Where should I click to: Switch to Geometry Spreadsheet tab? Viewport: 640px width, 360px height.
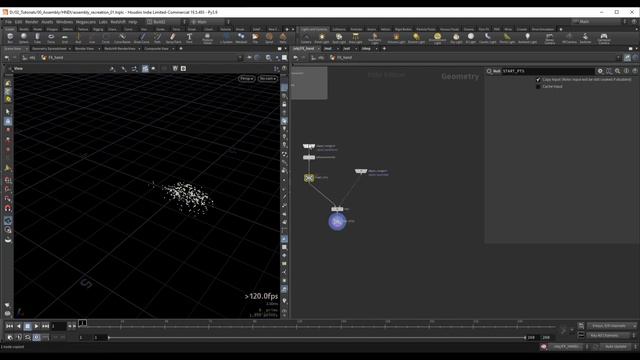(x=49, y=49)
